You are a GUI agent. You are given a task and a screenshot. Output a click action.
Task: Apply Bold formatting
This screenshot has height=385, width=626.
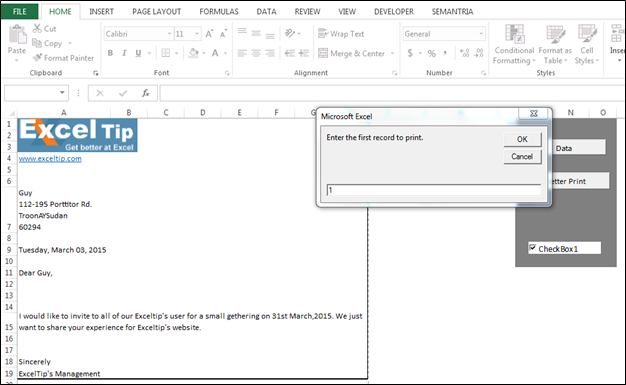point(110,53)
